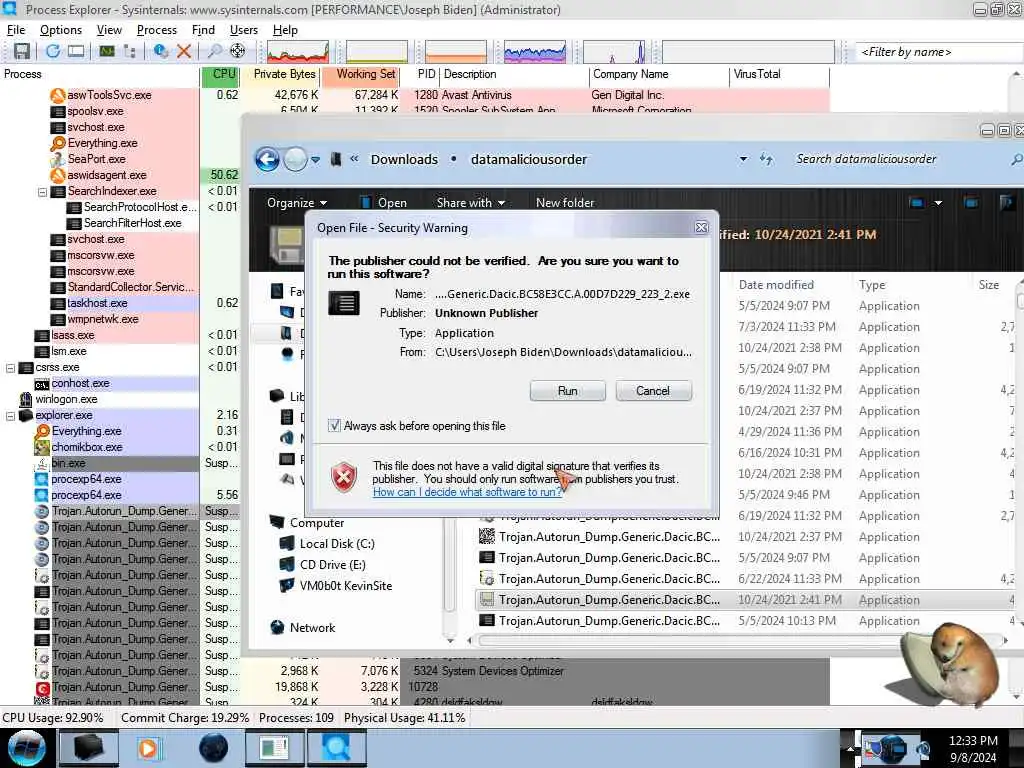Click the chevron before Downloads in address bar
The image size is (1024, 768).
(355, 159)
